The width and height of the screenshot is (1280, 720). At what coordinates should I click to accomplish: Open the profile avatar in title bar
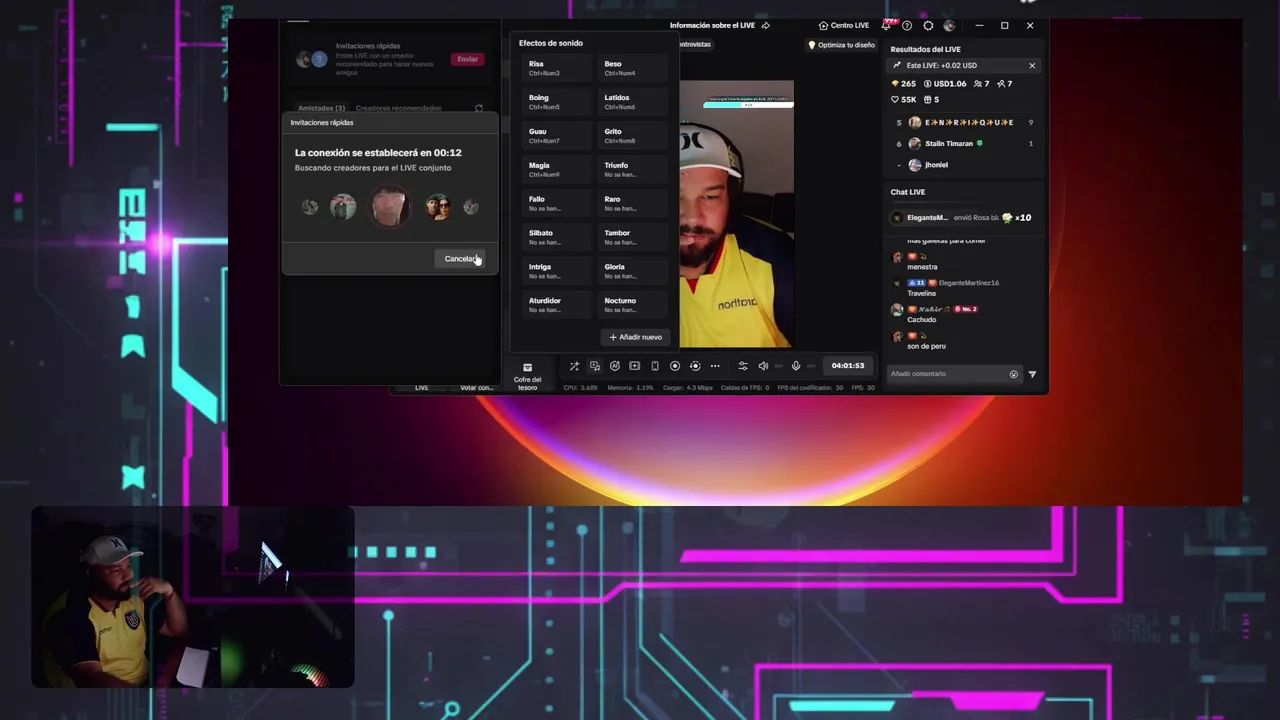click(949, 26)
